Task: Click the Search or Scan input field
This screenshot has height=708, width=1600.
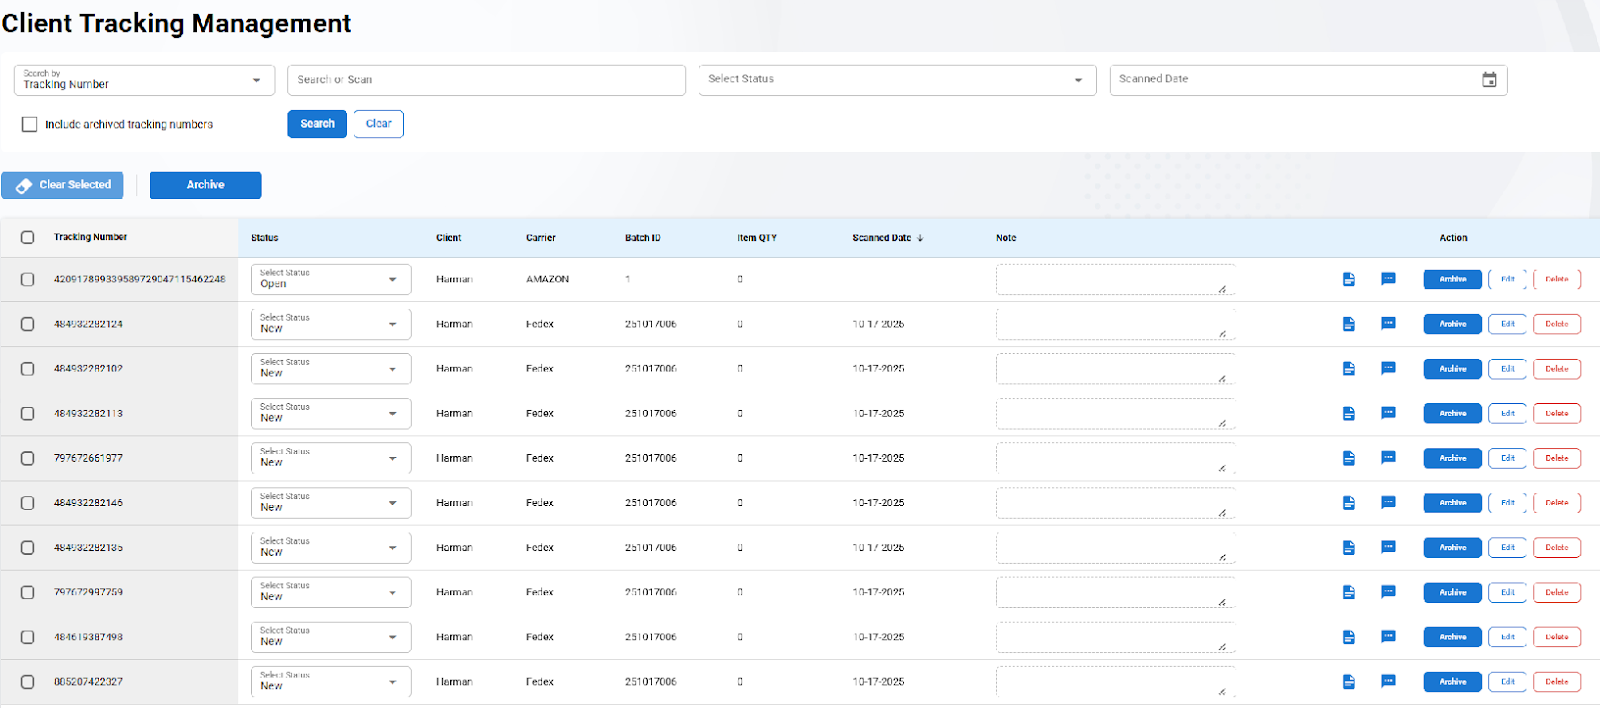Action: (x=486, y=80)
